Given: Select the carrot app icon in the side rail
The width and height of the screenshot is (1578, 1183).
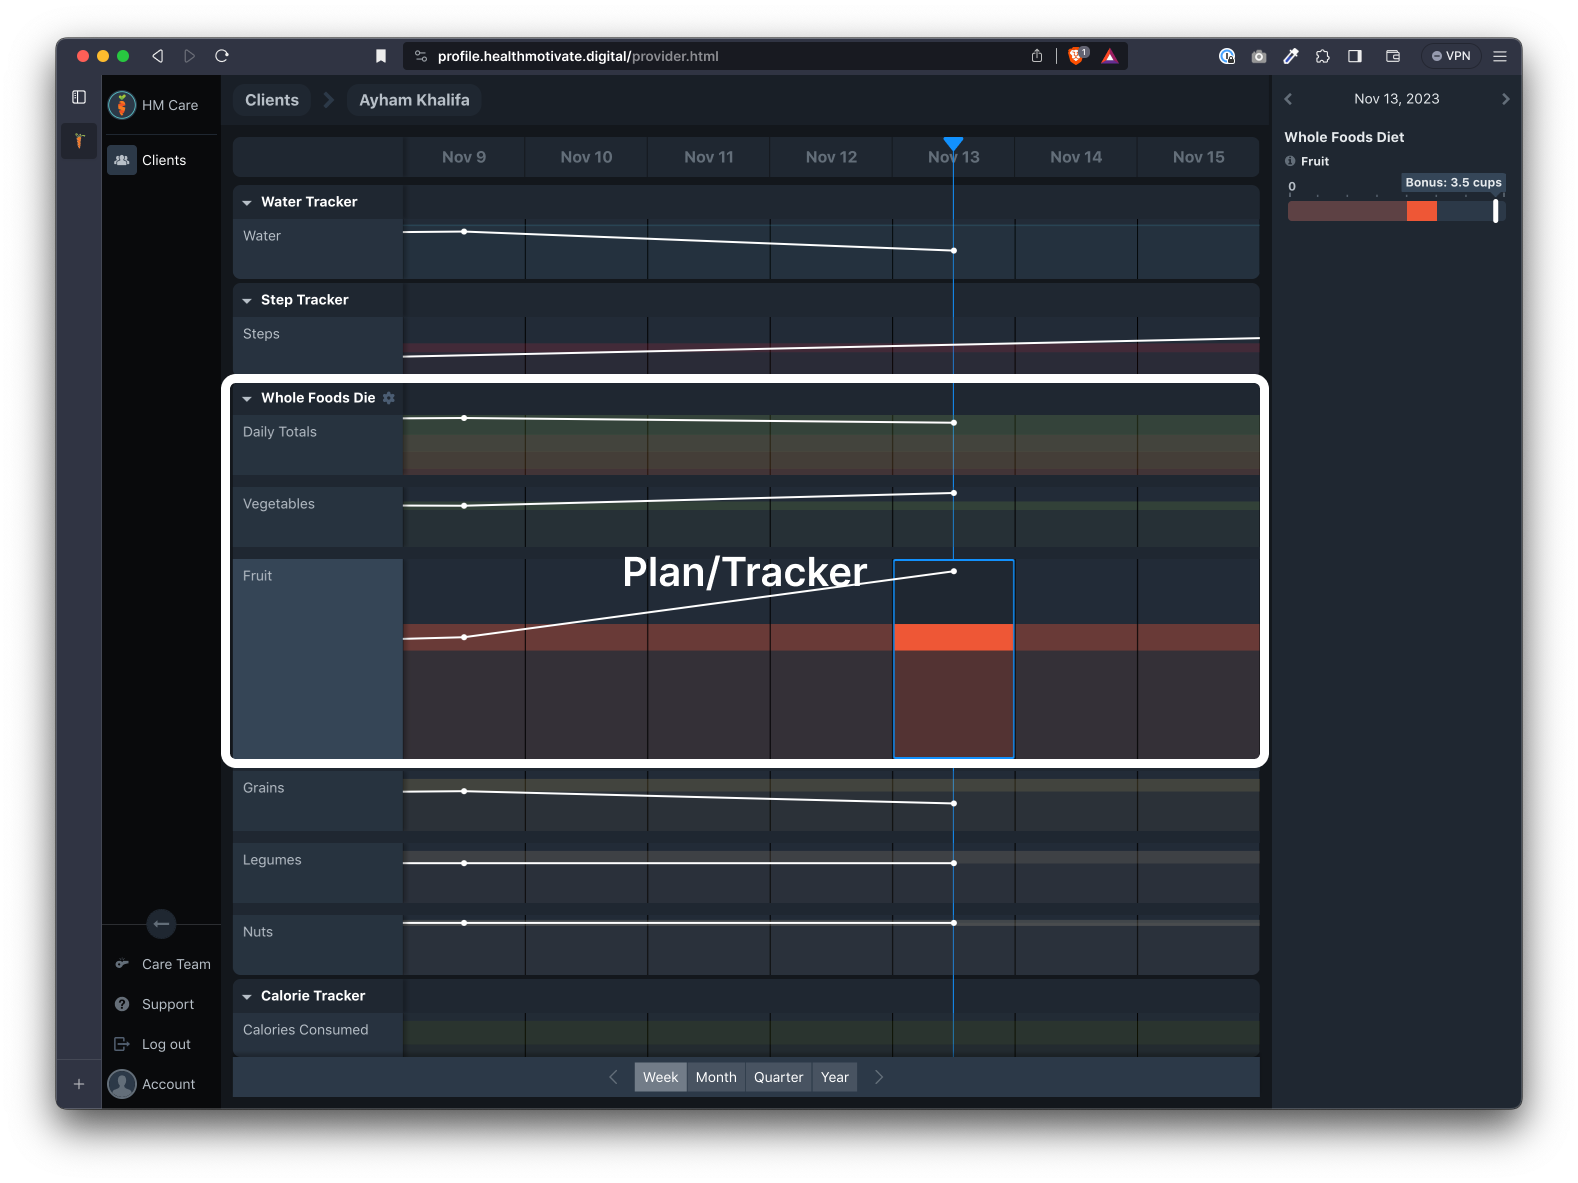Looking at the screenshot, I should [79, 141].
